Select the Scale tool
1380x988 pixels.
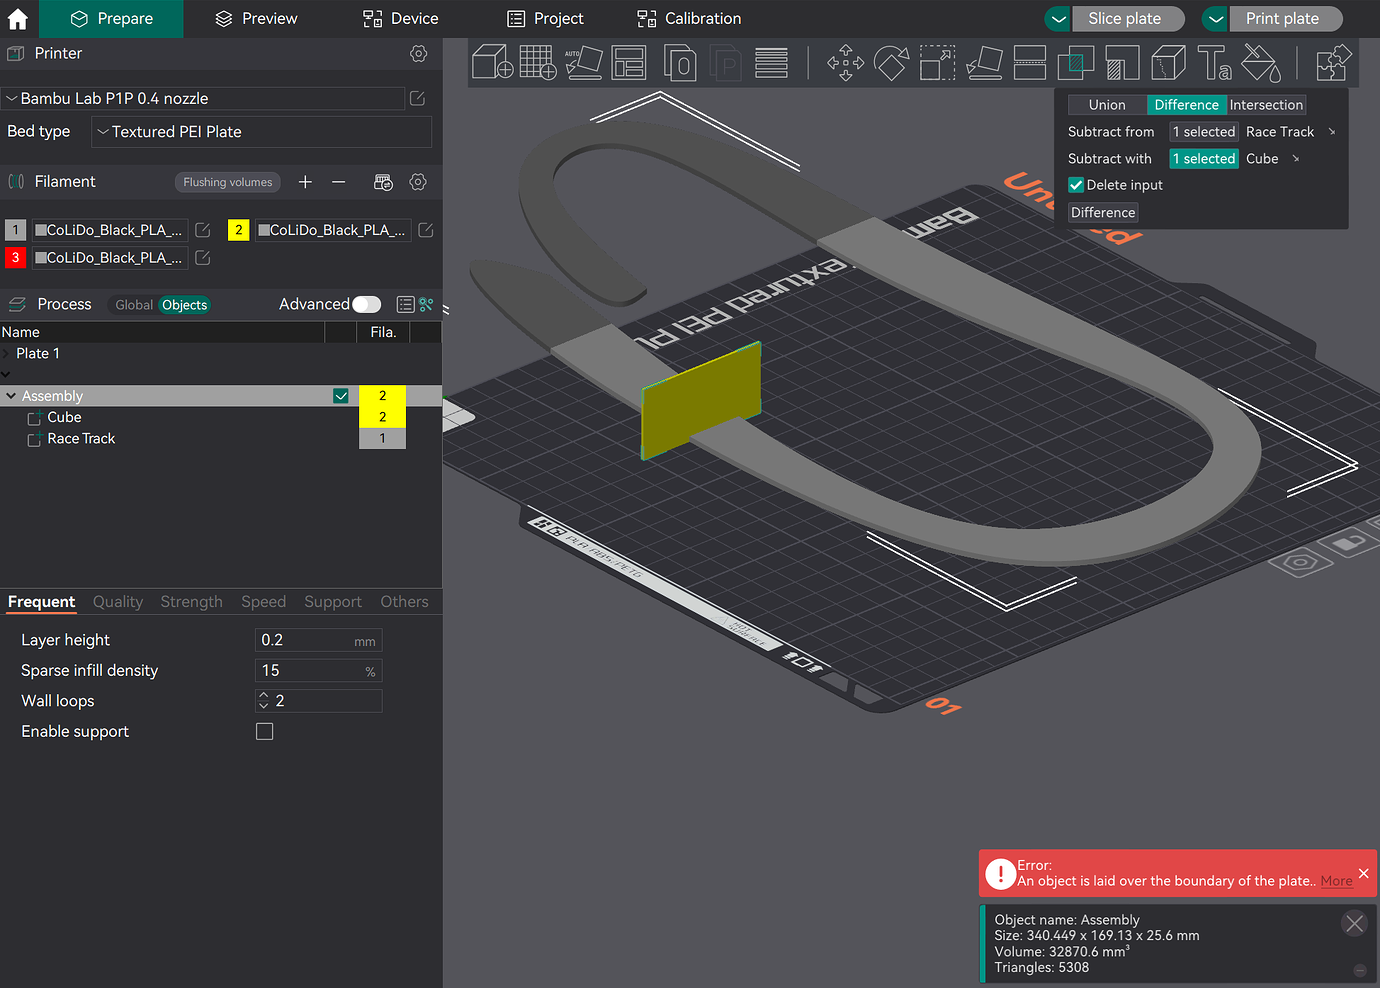point(937,63)
